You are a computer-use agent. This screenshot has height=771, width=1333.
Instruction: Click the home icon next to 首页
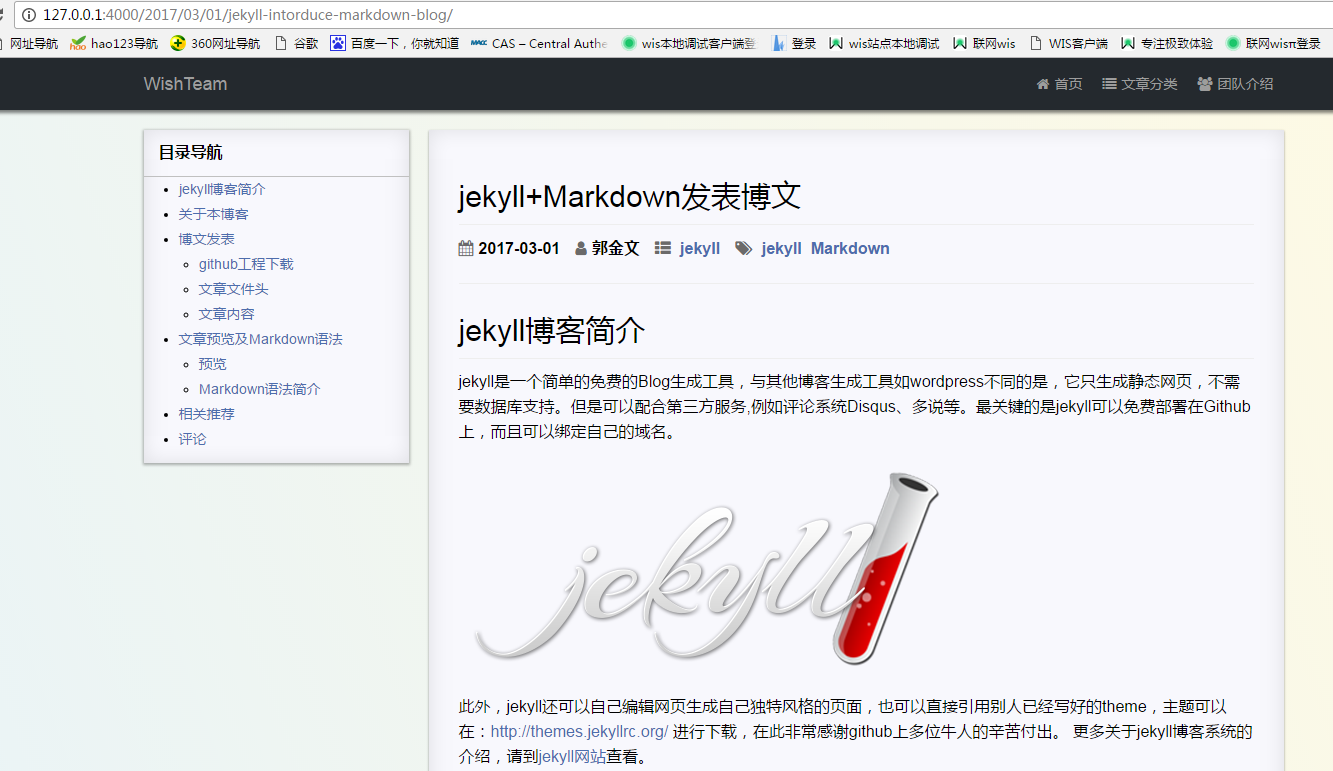(1043, 84)
